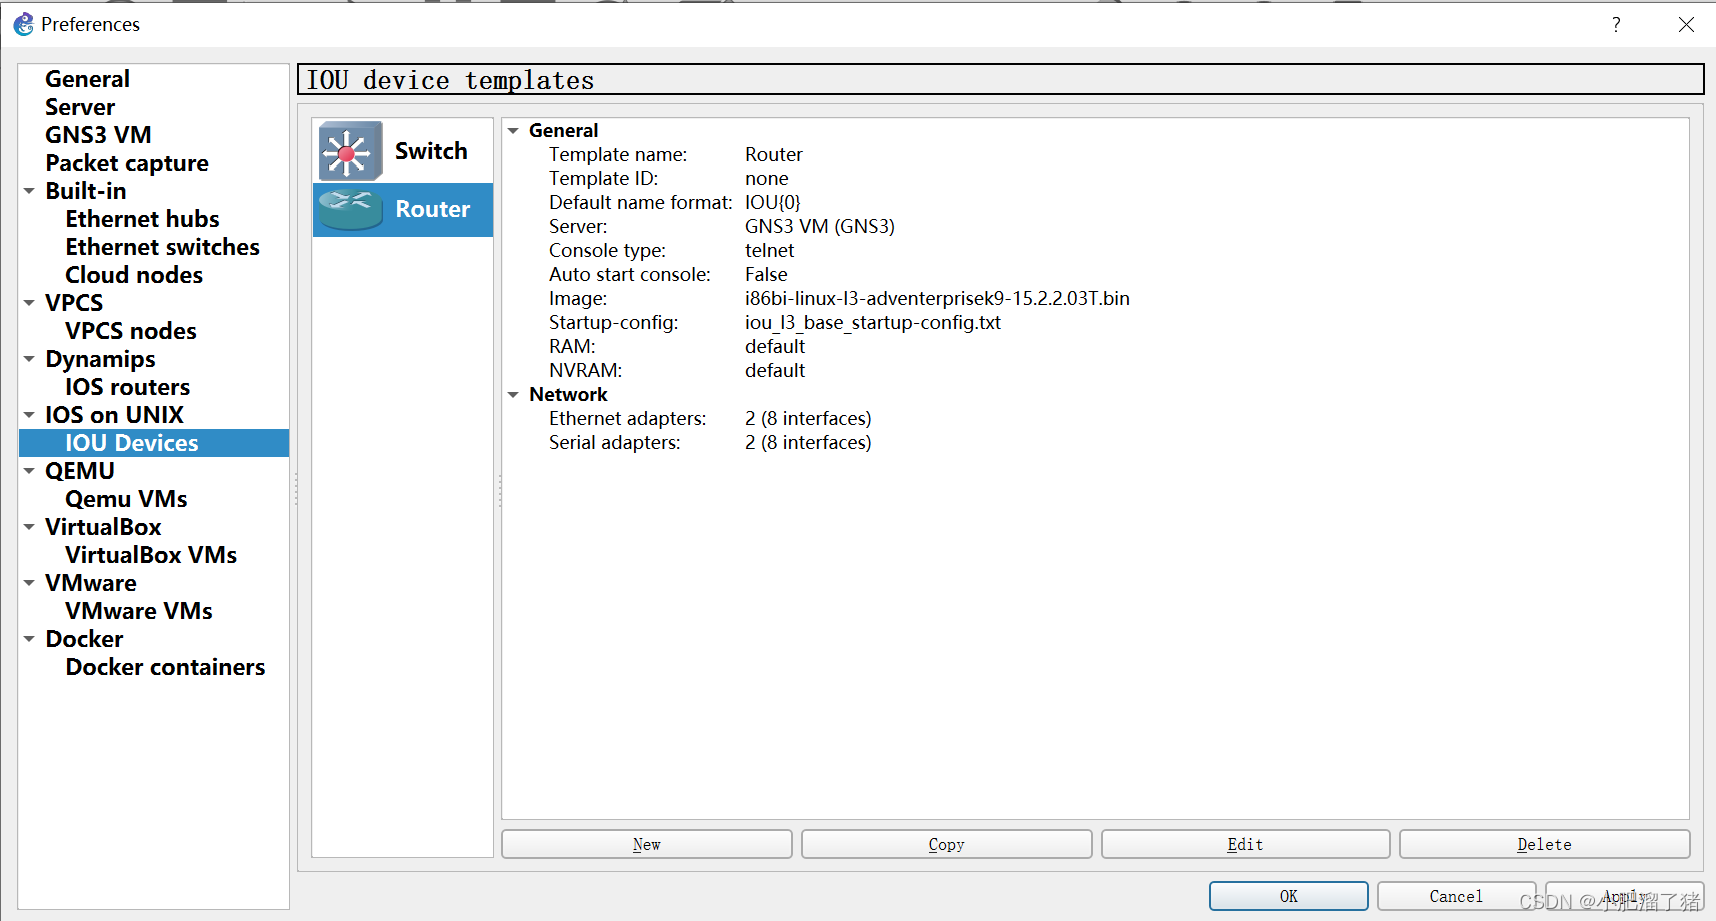Select VPCS nodes in the tree

coord(131,331)
